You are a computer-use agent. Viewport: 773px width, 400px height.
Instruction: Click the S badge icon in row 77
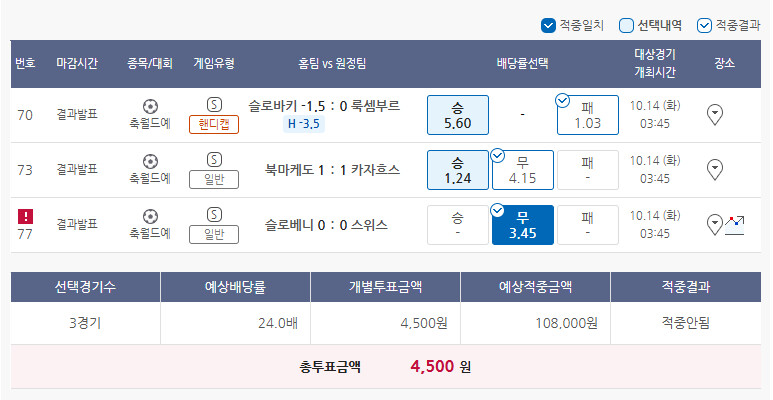tap(214, 215)
